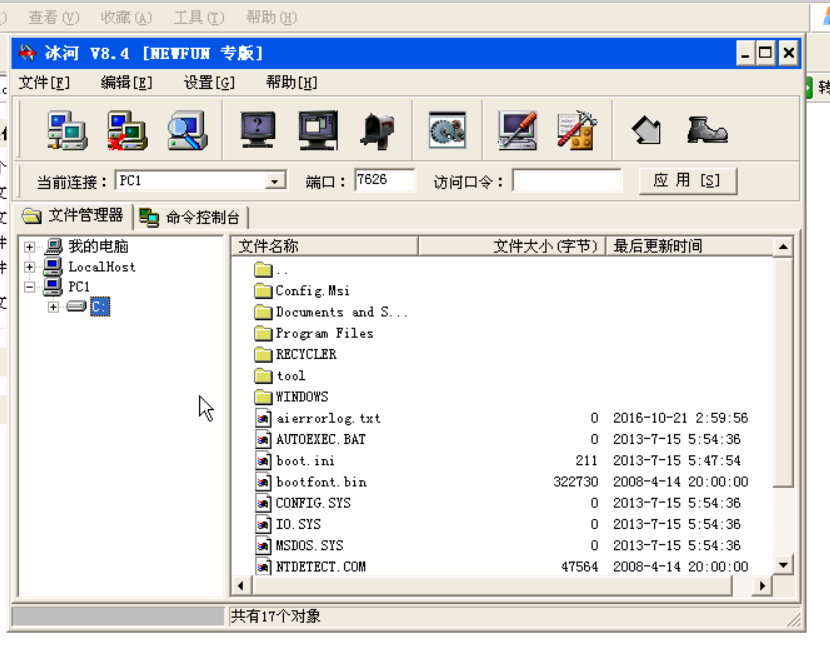Viewport: 830px width, 668px height.
Task: Click the mailbox messenger toolbar icon
Action: click(378, 131)
